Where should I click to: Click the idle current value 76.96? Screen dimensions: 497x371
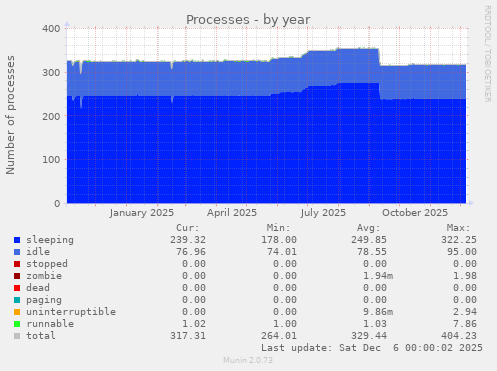191,252
